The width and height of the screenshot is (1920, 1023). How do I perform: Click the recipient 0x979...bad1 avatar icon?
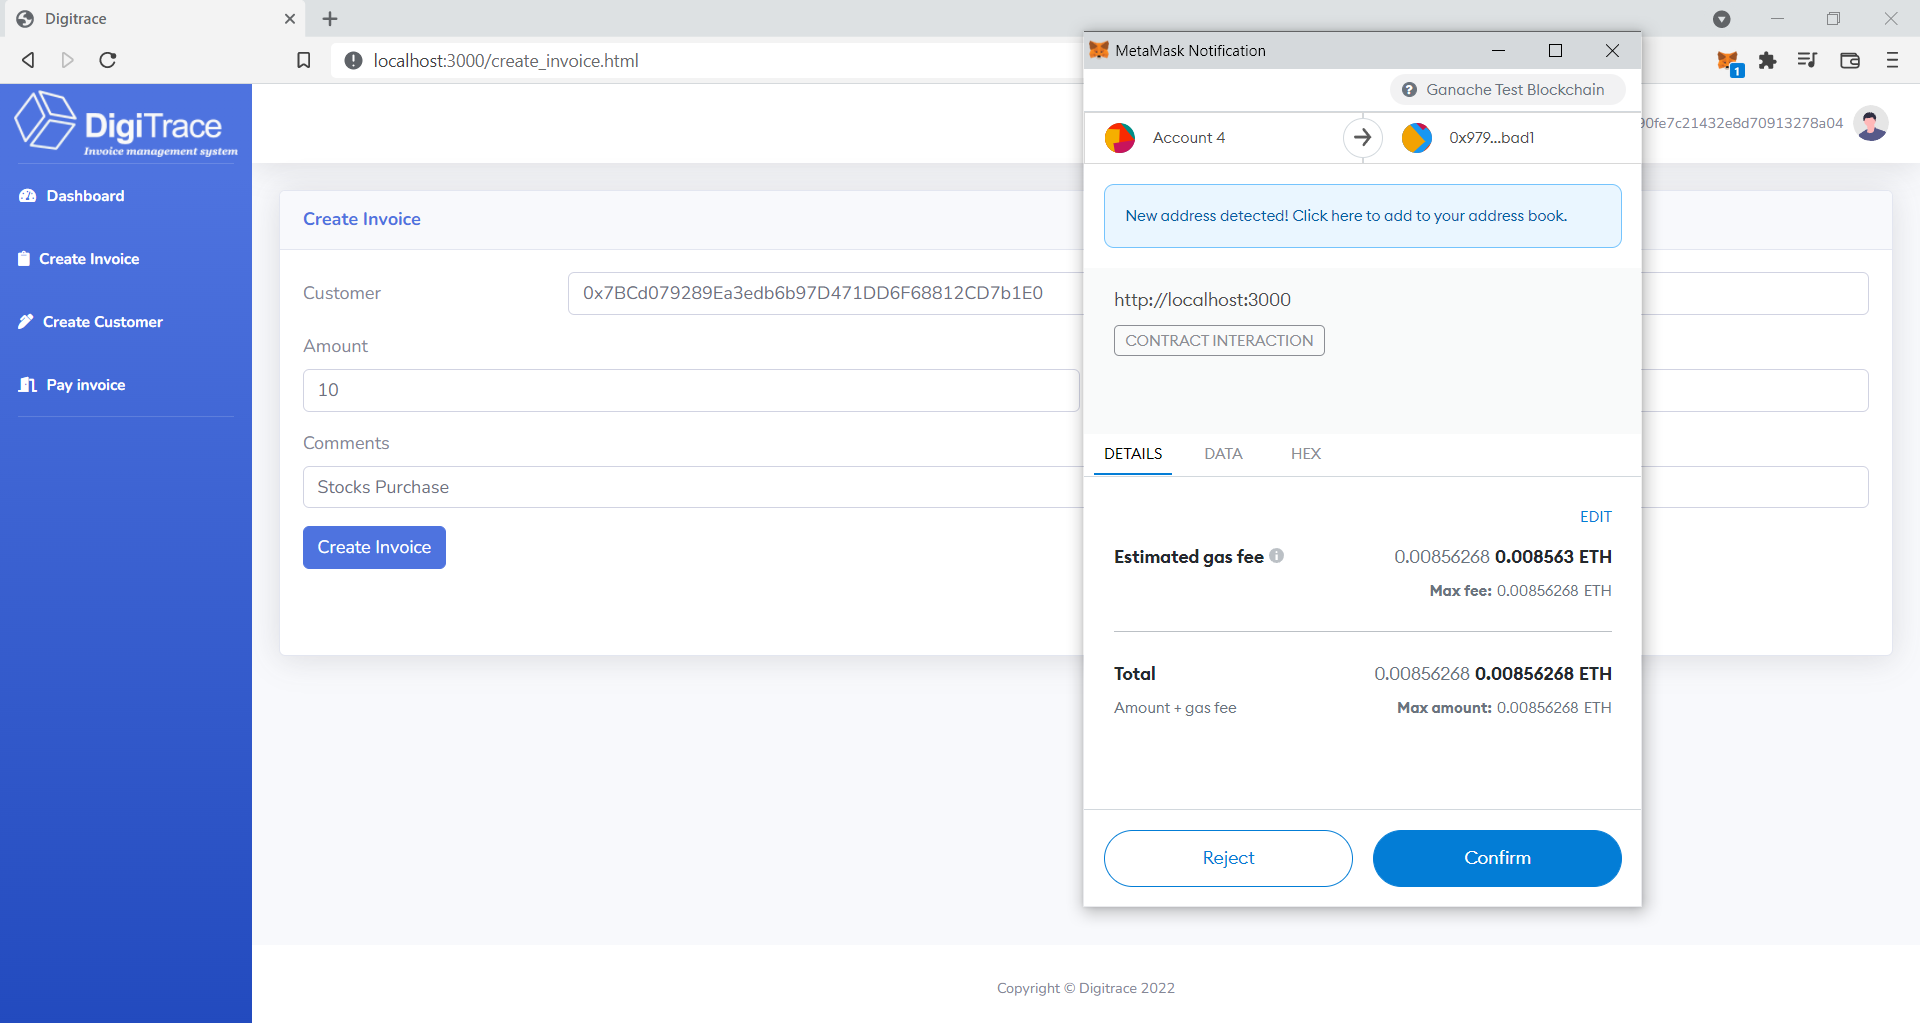pyautogui.click(x=1417, y=138)
